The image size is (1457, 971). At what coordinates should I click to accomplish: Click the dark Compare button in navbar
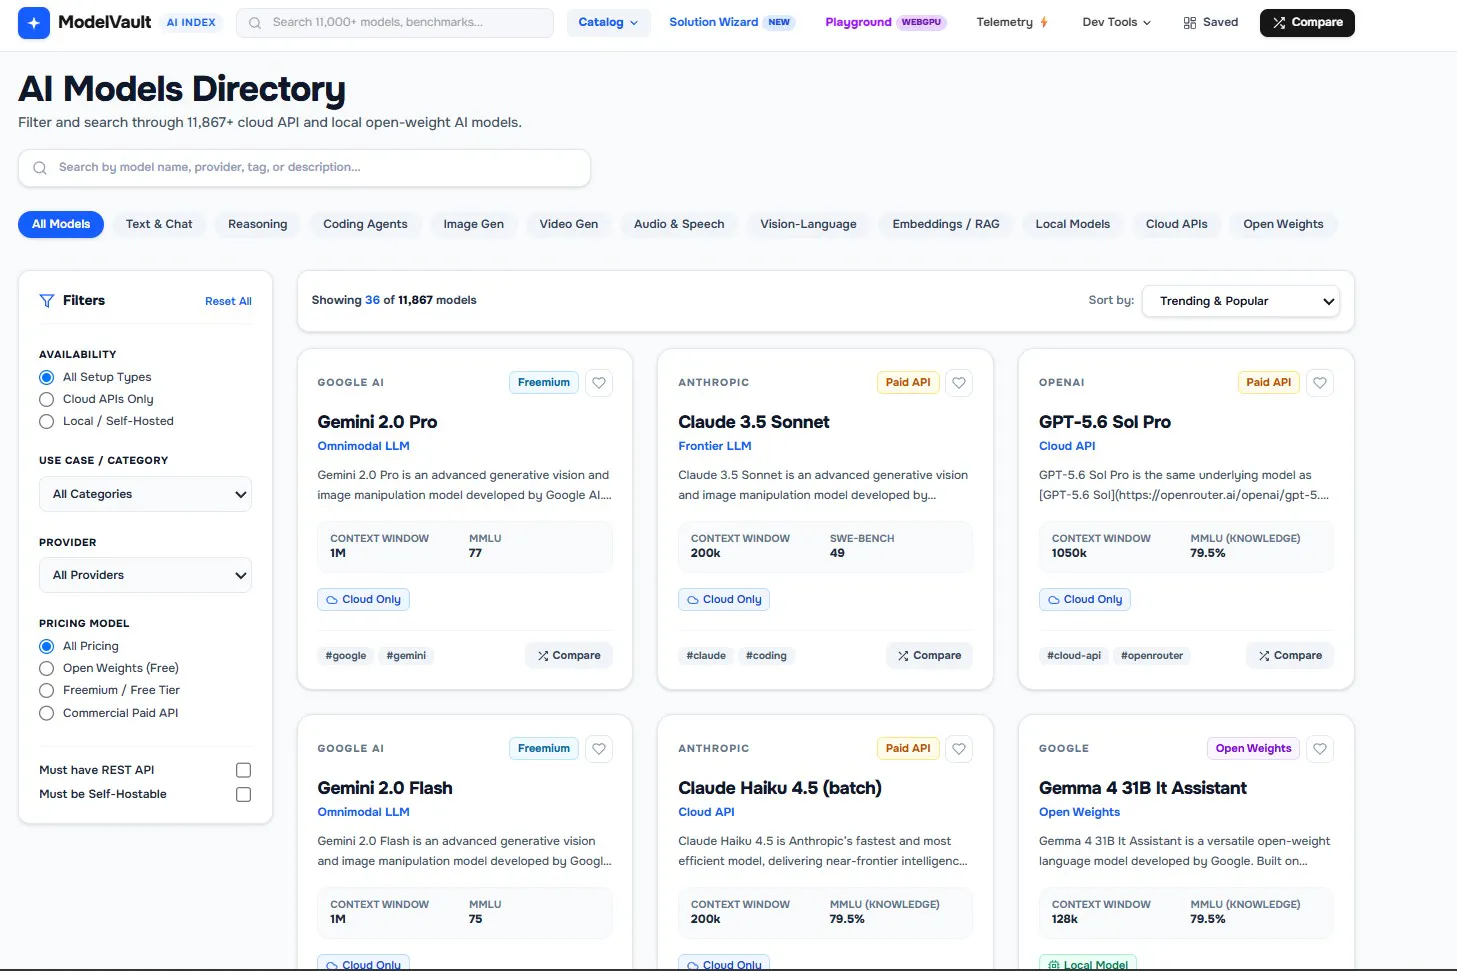[x=1307, y=22]
